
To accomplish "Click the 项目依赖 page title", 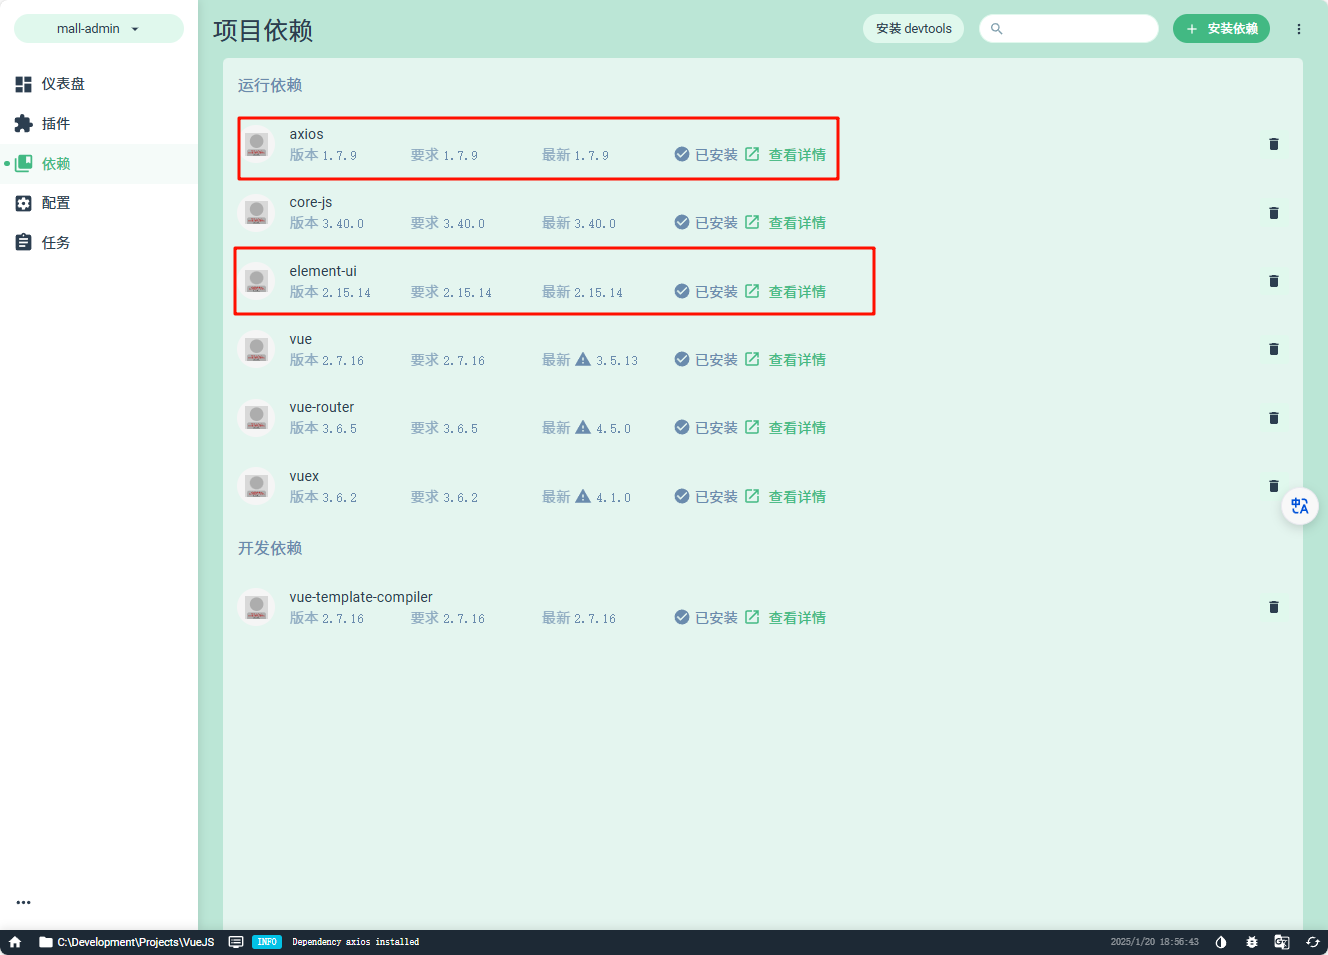I will click(x=263, y=31).
